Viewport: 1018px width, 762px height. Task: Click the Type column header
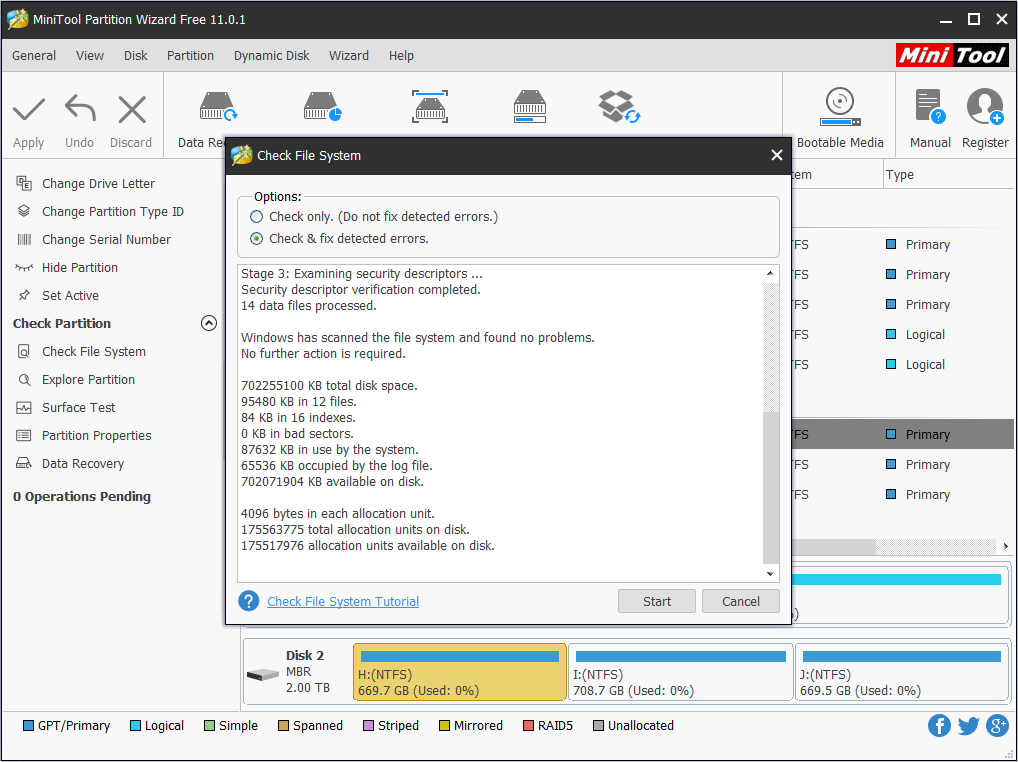(x=900, y=175)
